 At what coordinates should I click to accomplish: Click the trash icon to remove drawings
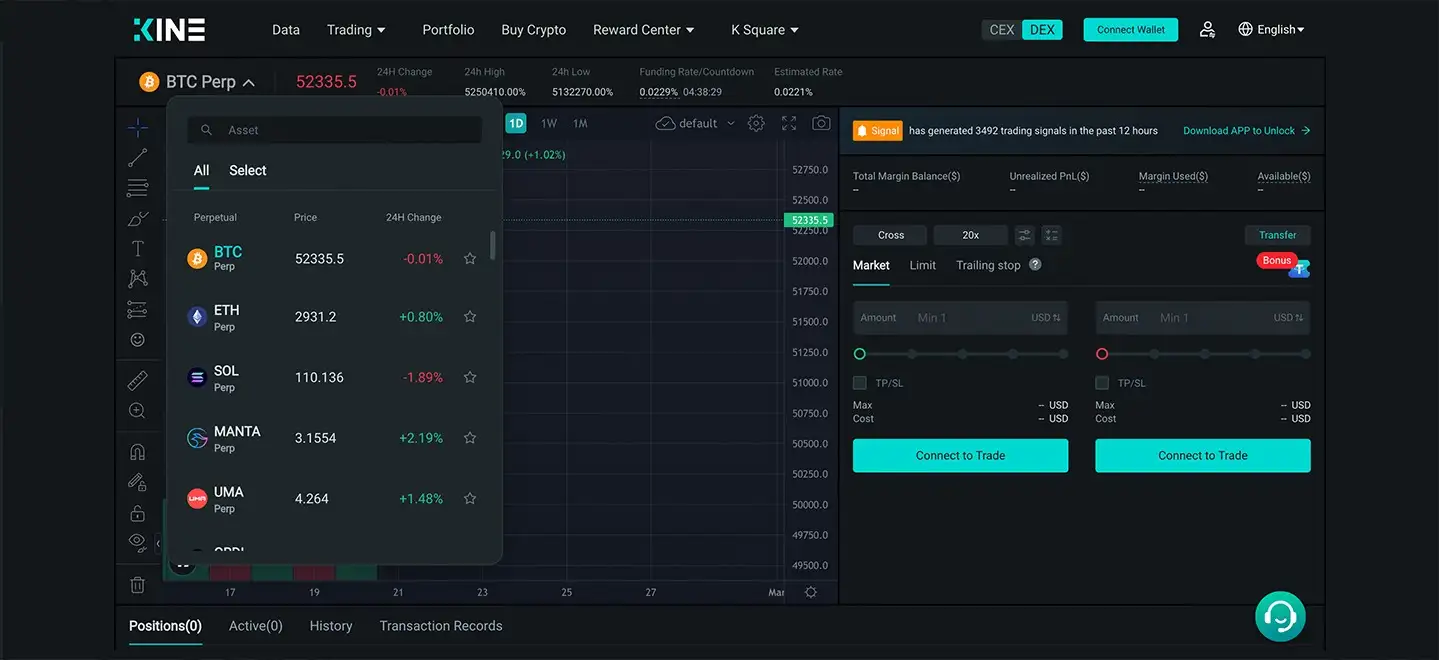pos(138,585)
